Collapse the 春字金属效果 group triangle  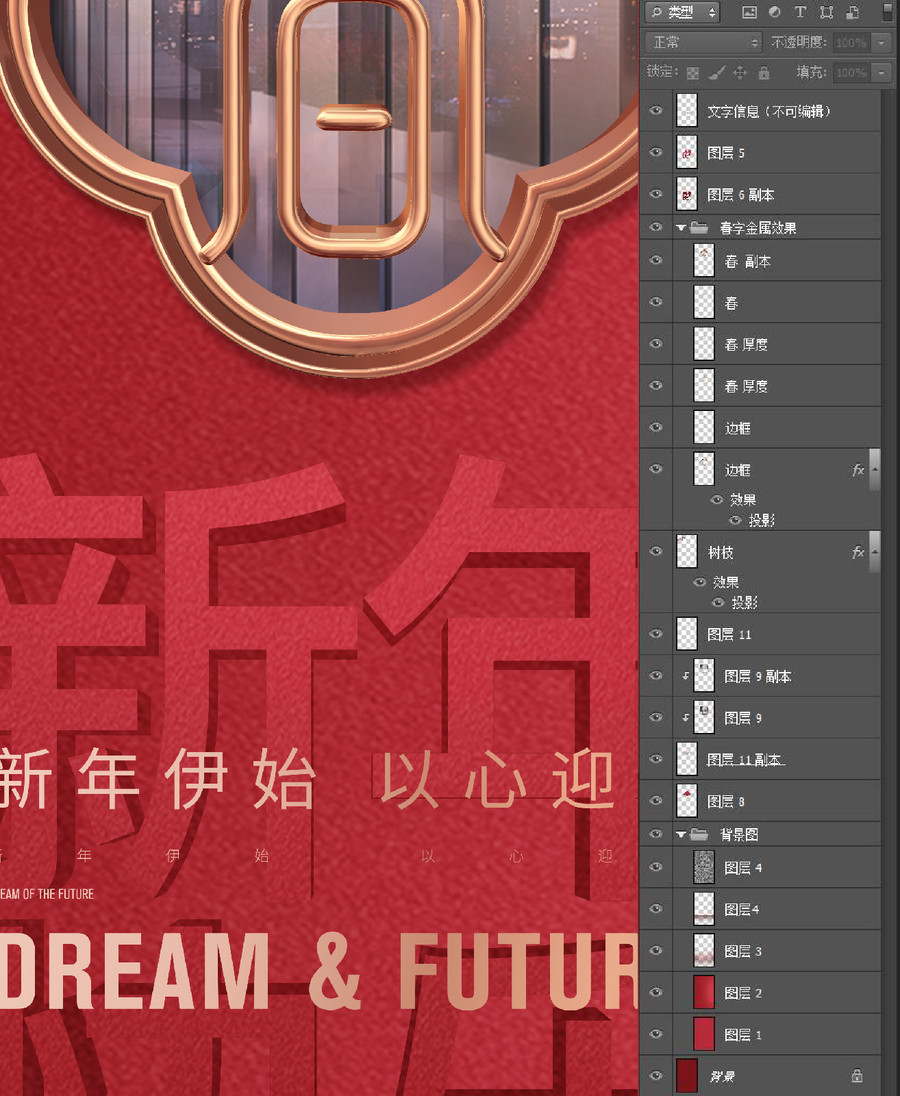pyautogui.click(x=681, y=228)
